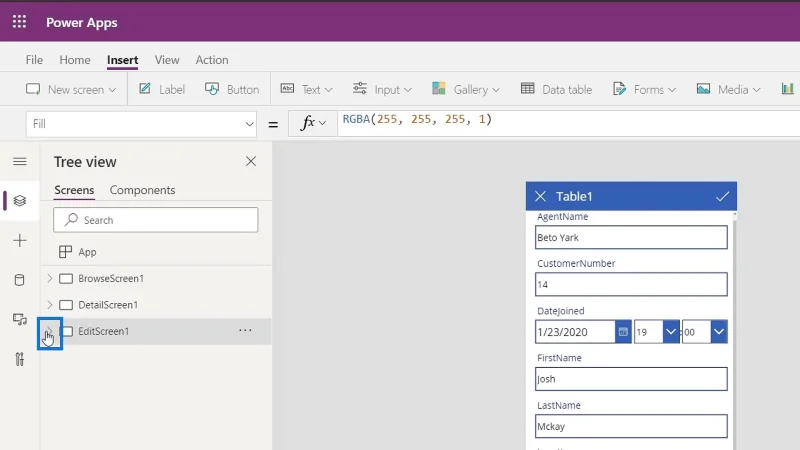Click the tree view Search box
The height and width of the screenshot is (450, 800).
pos(156,220)
